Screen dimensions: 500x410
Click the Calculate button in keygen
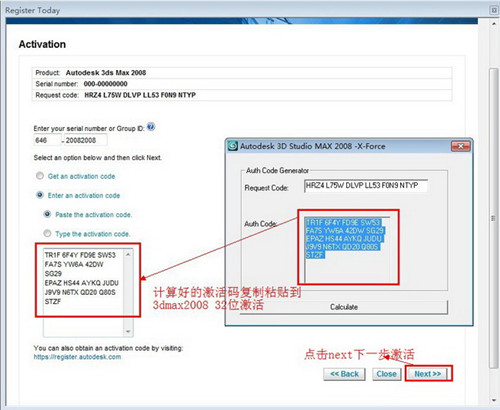(x=344, y=307)
